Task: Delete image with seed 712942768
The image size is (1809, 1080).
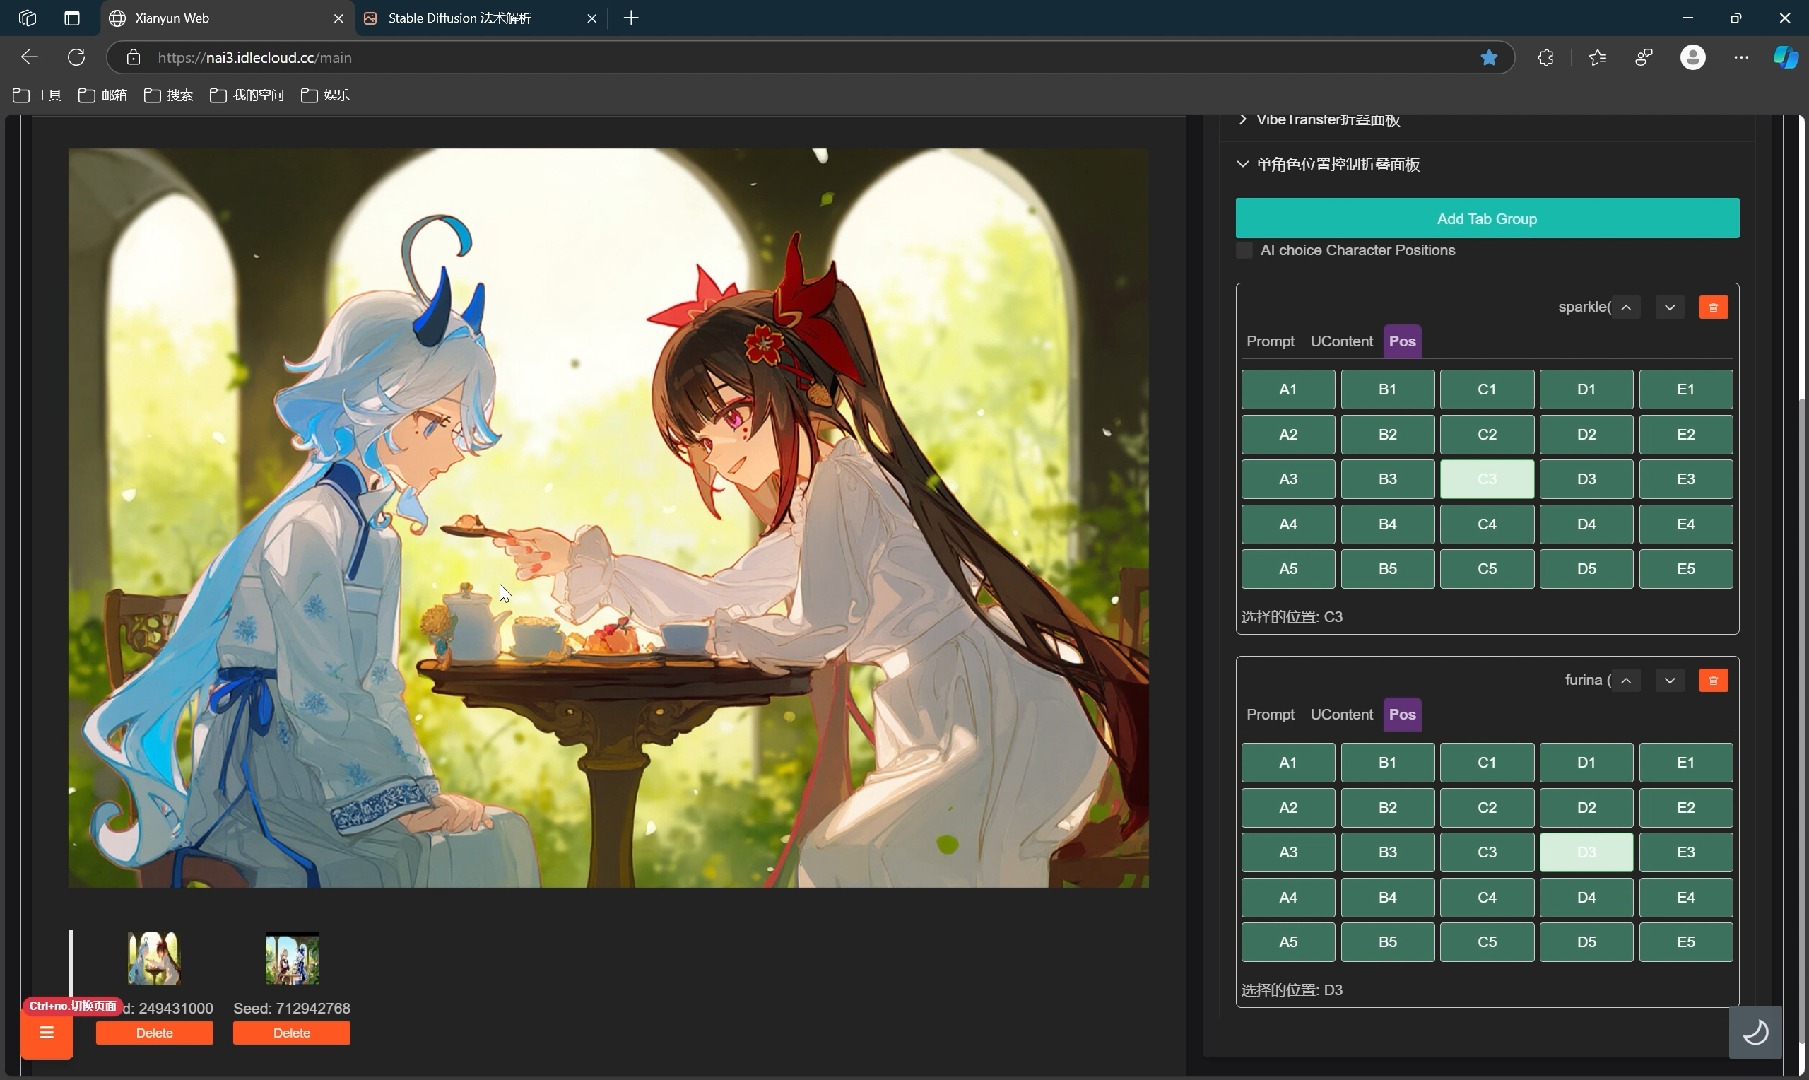Action: (291, 1033)
